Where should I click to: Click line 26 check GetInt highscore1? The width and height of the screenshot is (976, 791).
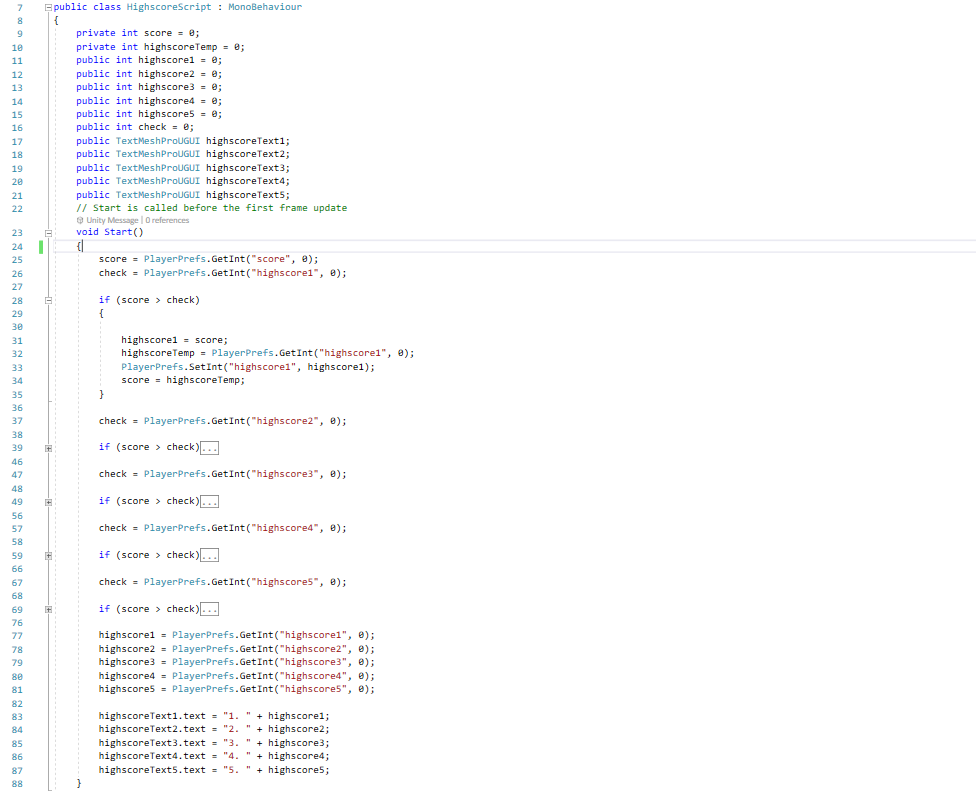point(222,273)
